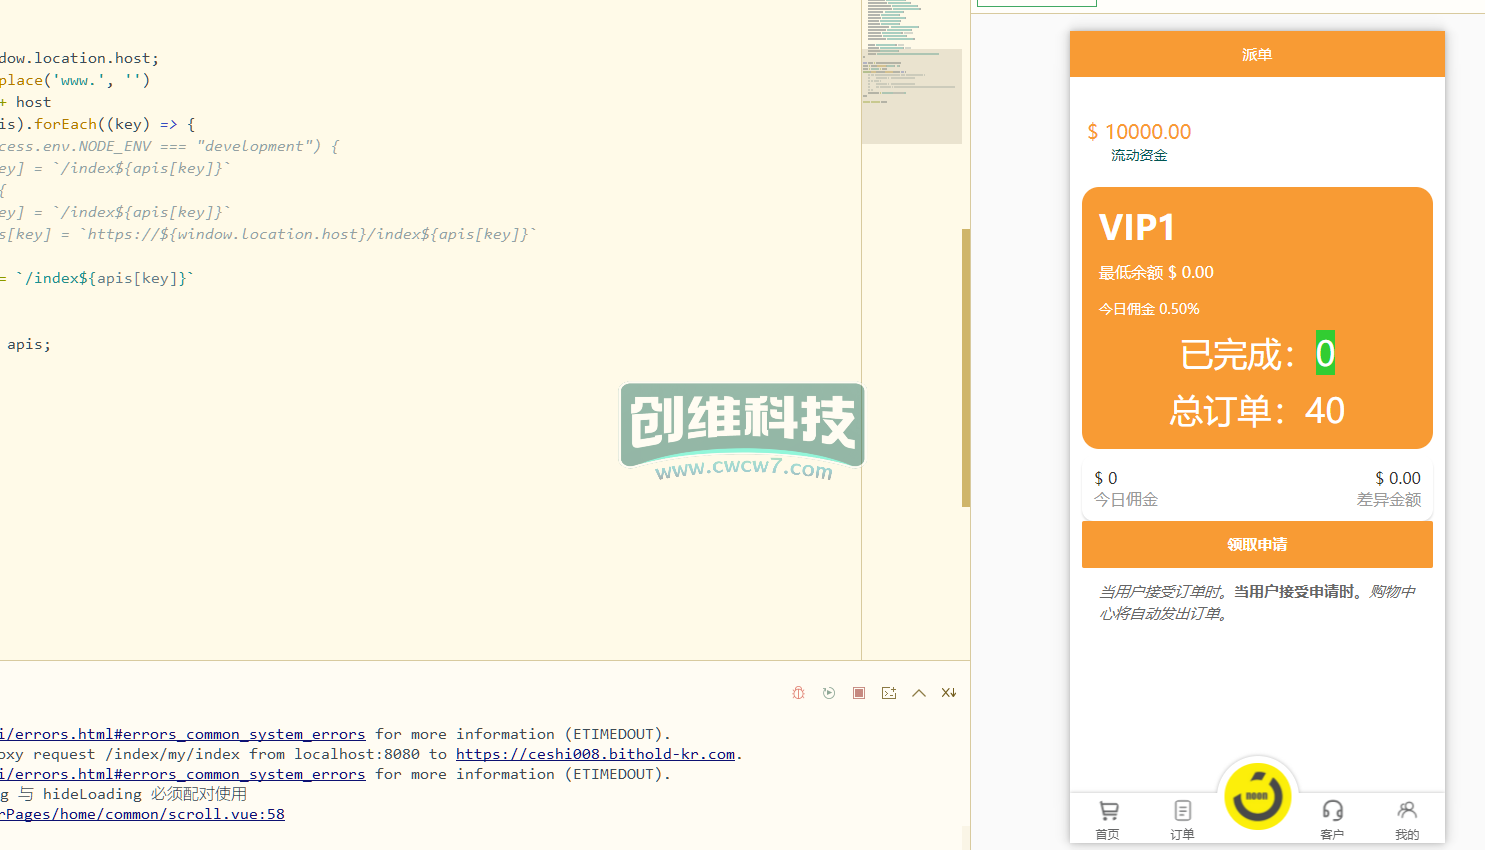Viewport: 1485px width, 850px height.
Task: Open the scroll.vue:58 source link
Action: pos(142,814)
